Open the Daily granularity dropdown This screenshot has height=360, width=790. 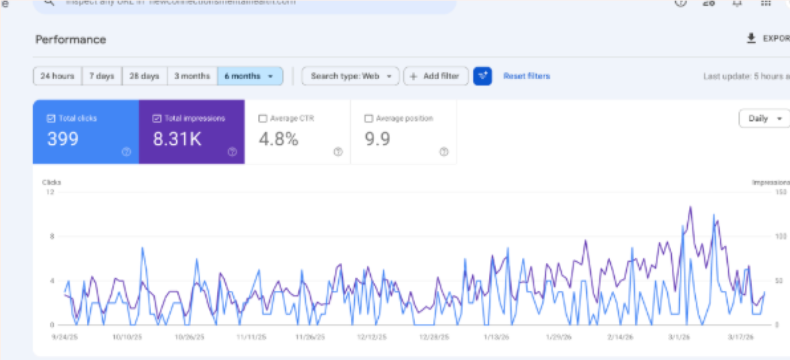(x=765, y=119)
